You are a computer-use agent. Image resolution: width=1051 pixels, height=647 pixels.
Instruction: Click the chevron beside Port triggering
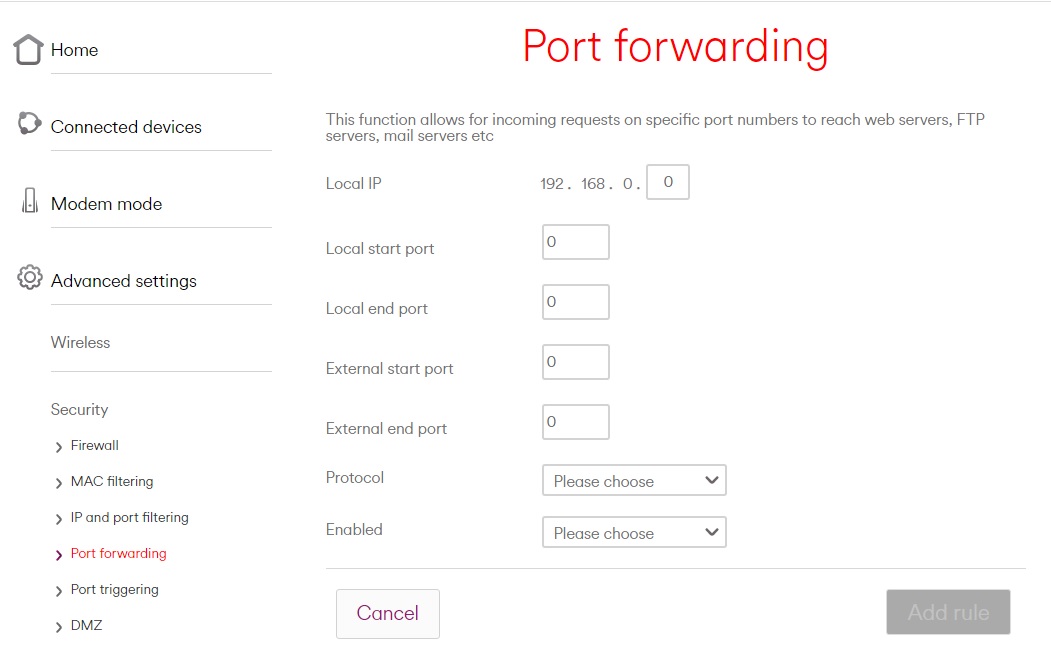[x=59, y=591]
